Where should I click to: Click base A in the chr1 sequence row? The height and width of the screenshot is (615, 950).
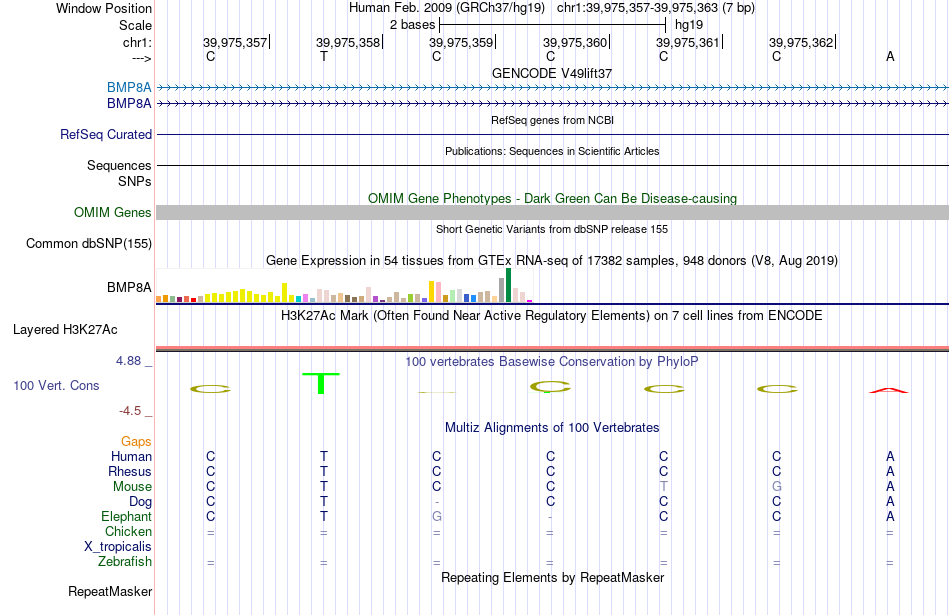point(890,56)
